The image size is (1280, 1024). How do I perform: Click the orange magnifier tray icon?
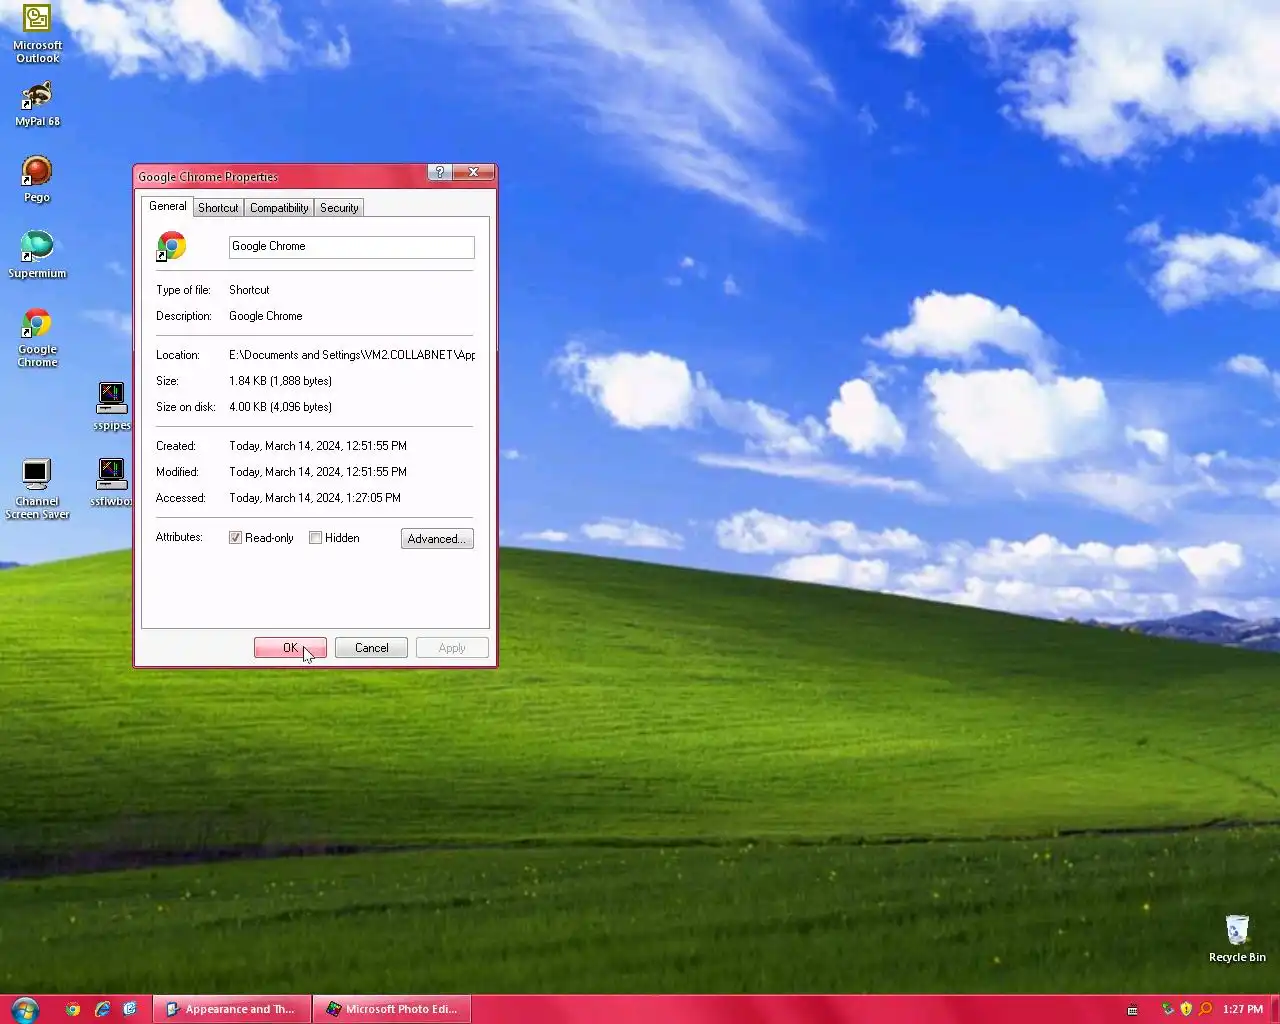point(1205,1009)
